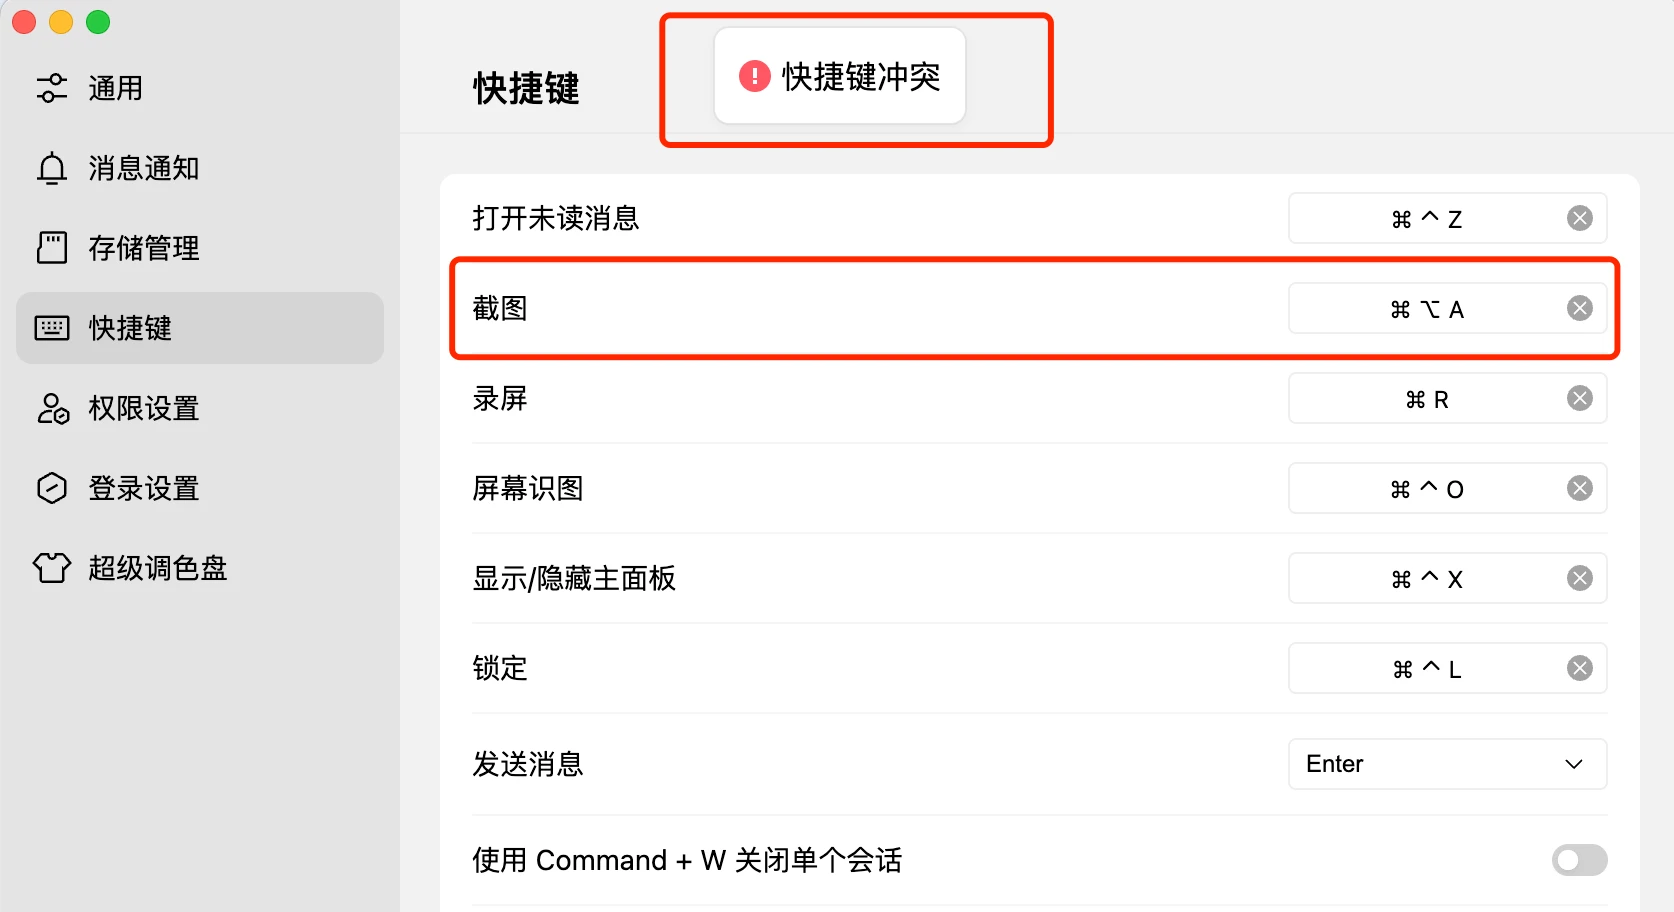Click the General sliders icon in sidebar
This screenshot has width=1674, height=912.
click(52, 88)
